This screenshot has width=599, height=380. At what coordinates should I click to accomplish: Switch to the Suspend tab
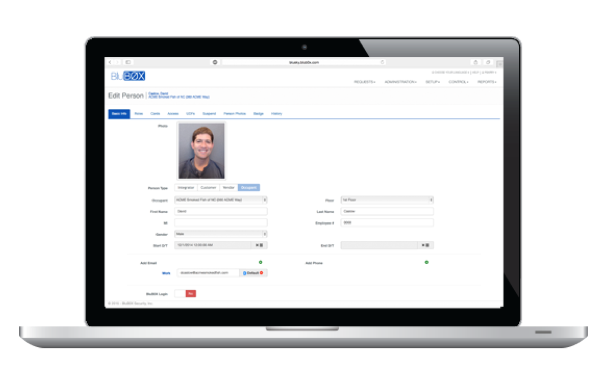[209, 114]
